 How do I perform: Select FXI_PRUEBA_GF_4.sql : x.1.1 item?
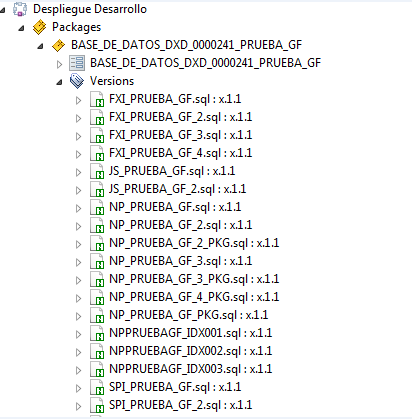180,153
